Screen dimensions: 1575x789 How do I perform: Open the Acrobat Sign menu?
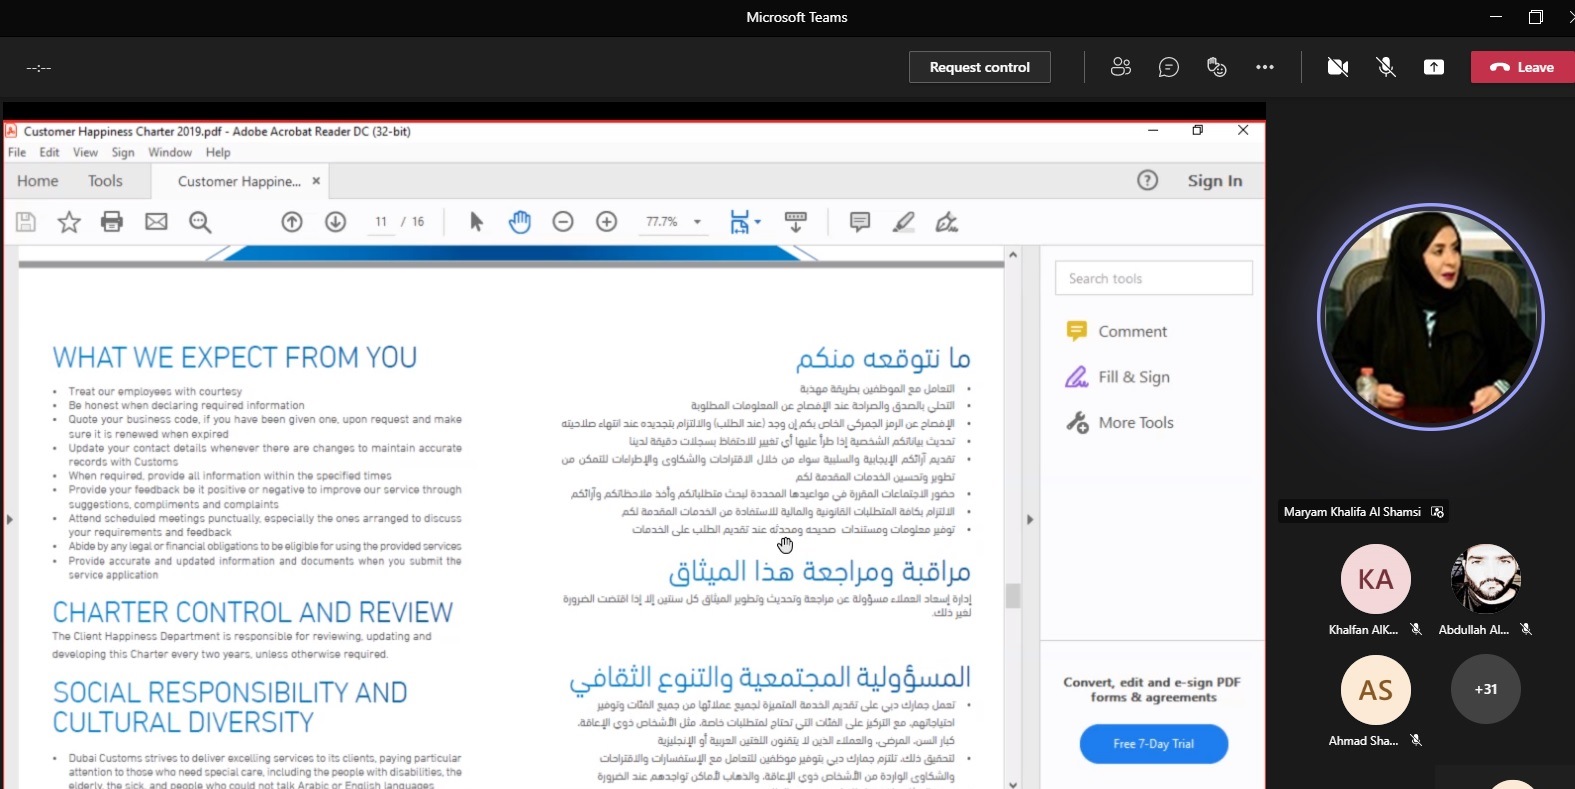tap(123, 153)
